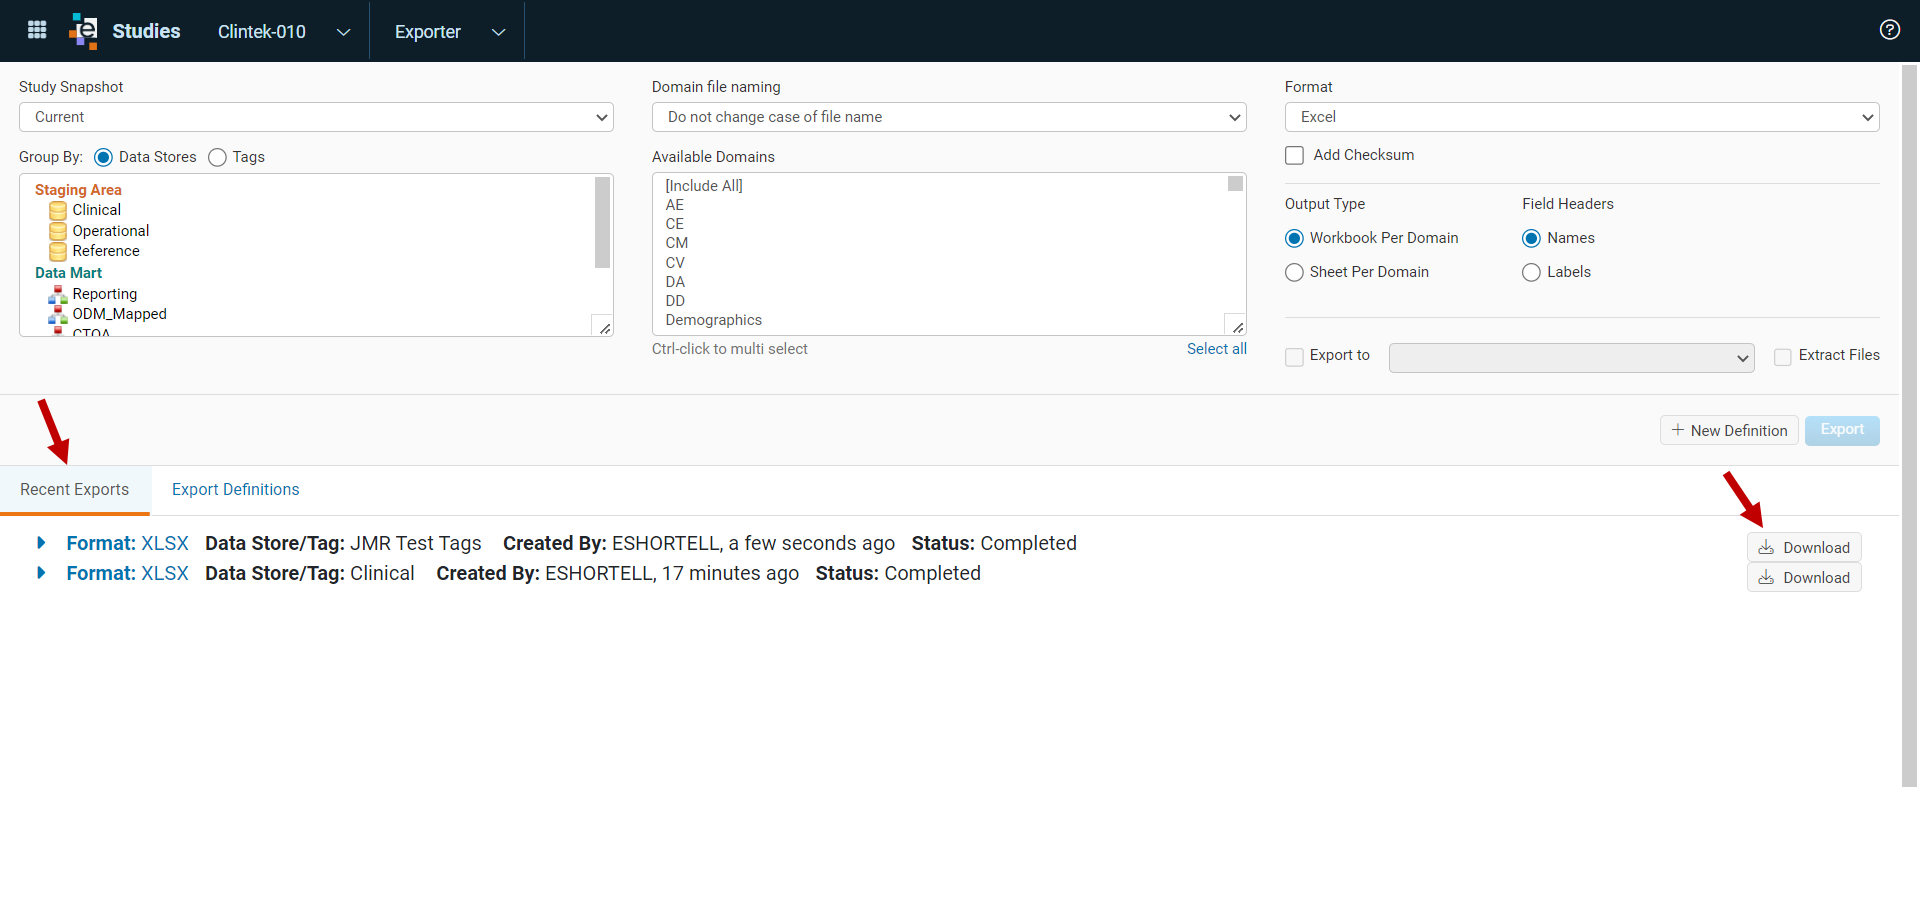Download the Clinical XLSX export
The height and width of the screenshot is (900, 1920).
click(x=1804, y=577)
